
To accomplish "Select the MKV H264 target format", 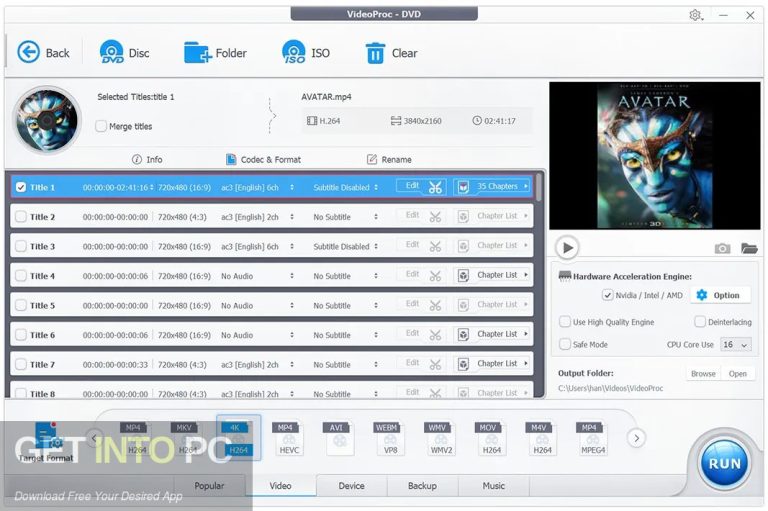I will click(186, 438).
